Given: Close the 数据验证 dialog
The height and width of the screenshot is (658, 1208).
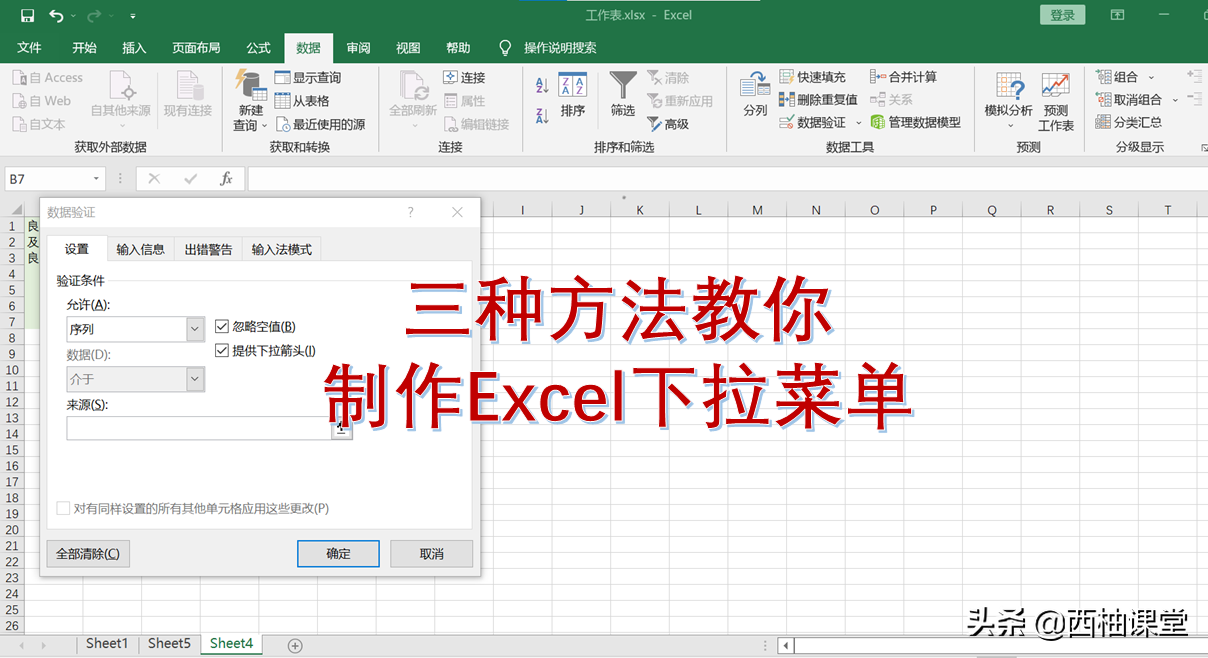Looking at the screenshot, I should point(457,213).
